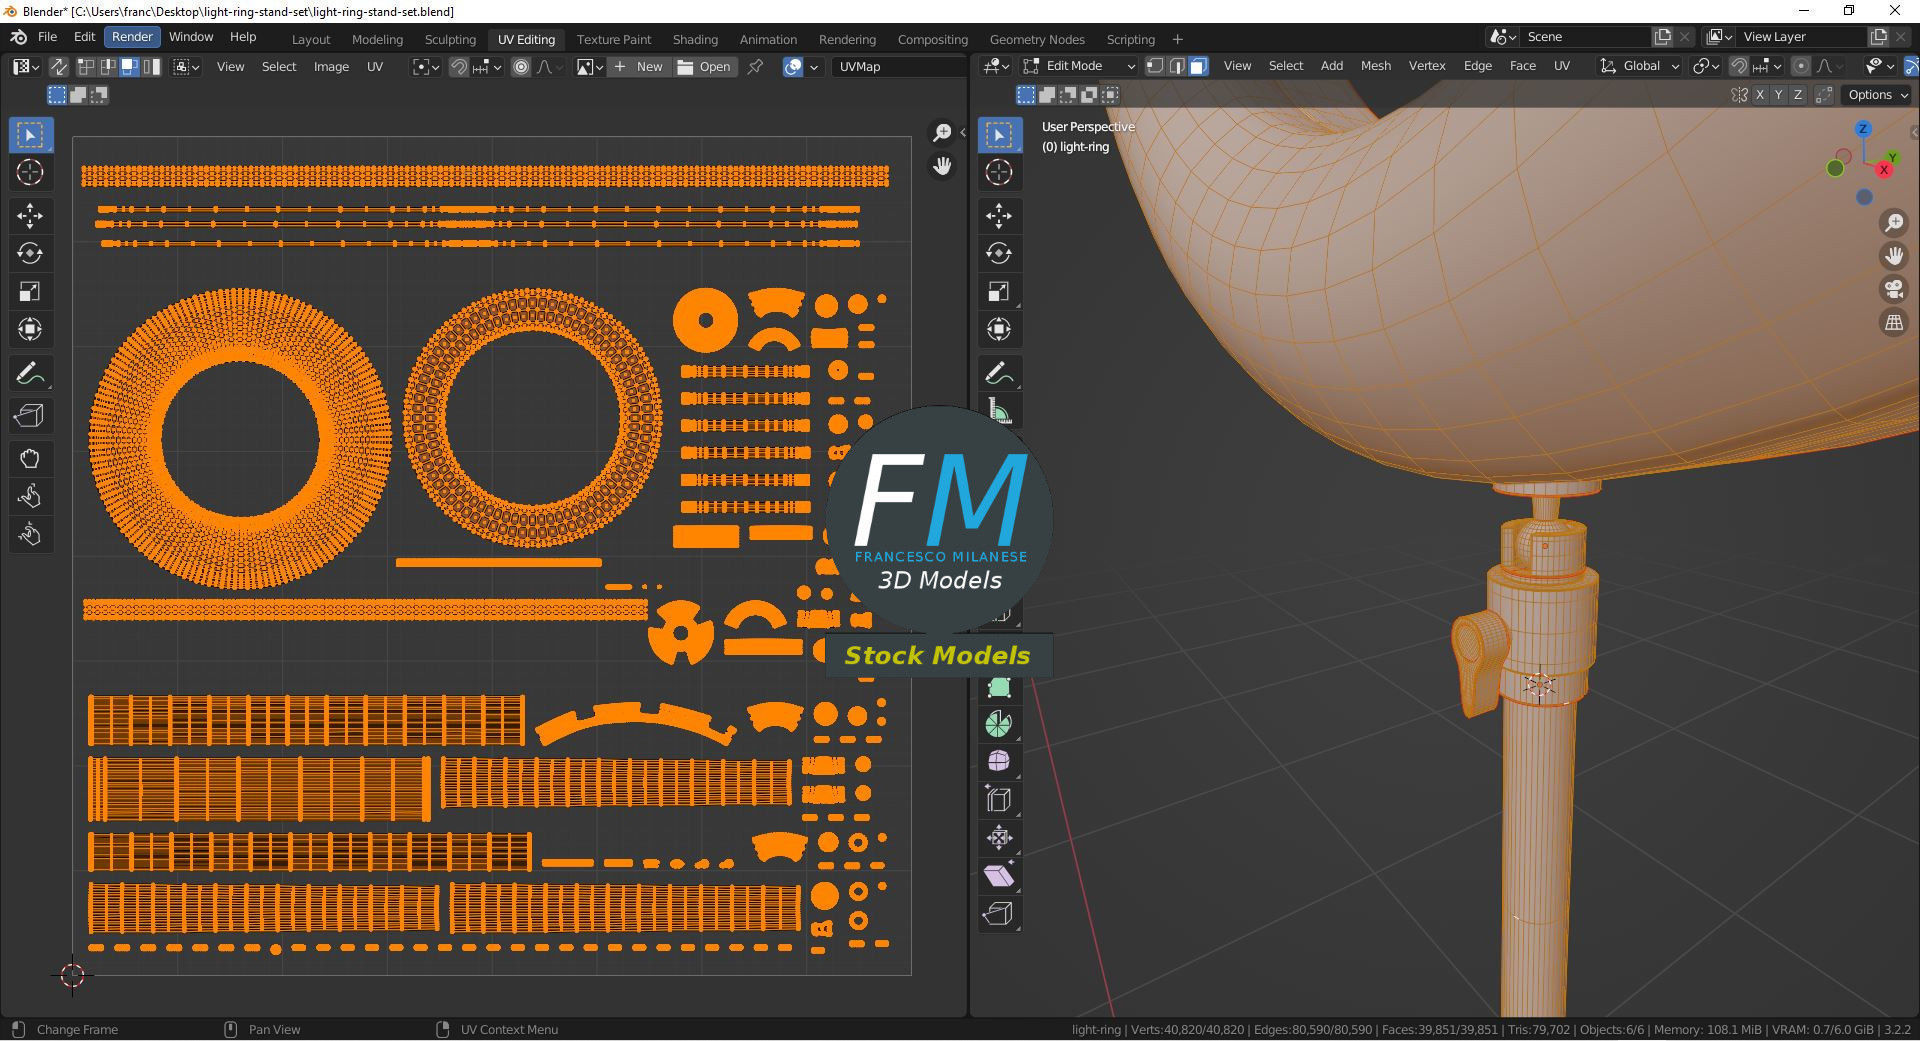Select the Grab sculpt tool in UV editor
Image resolution: width=1920 pixels, height=1041 pixels.
pos(30,460)
